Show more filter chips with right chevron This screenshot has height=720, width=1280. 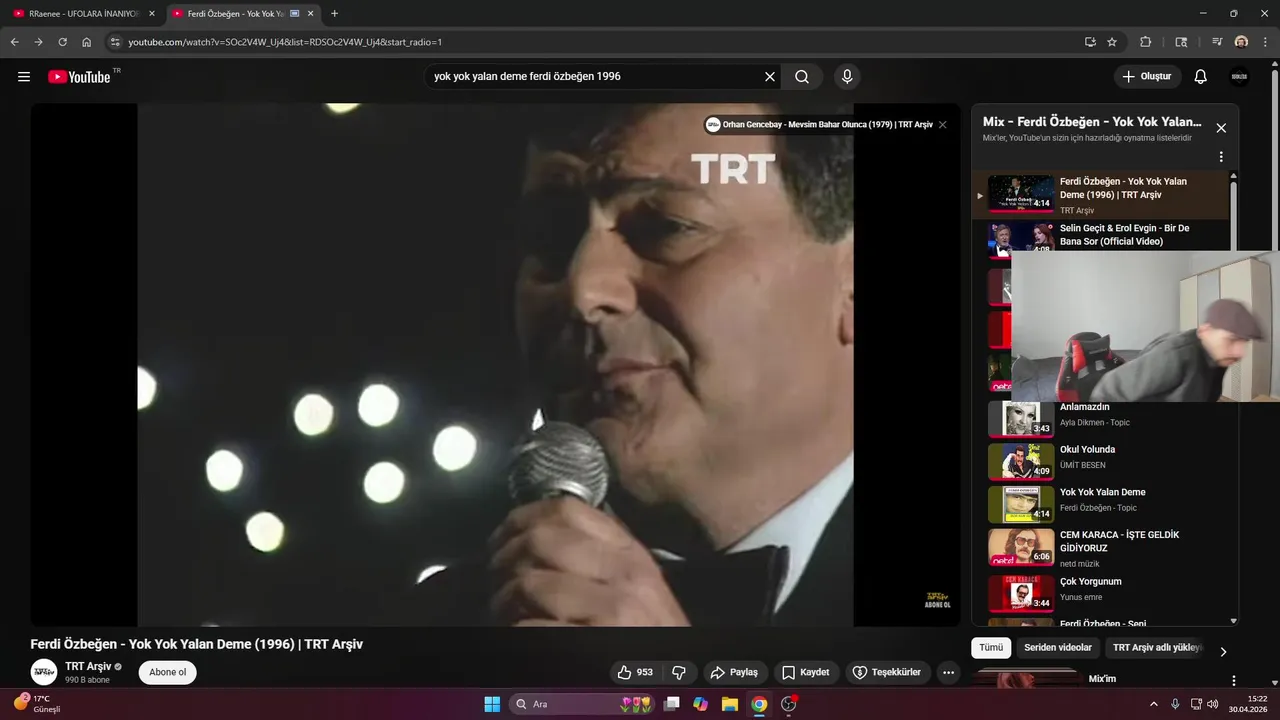1222,652
